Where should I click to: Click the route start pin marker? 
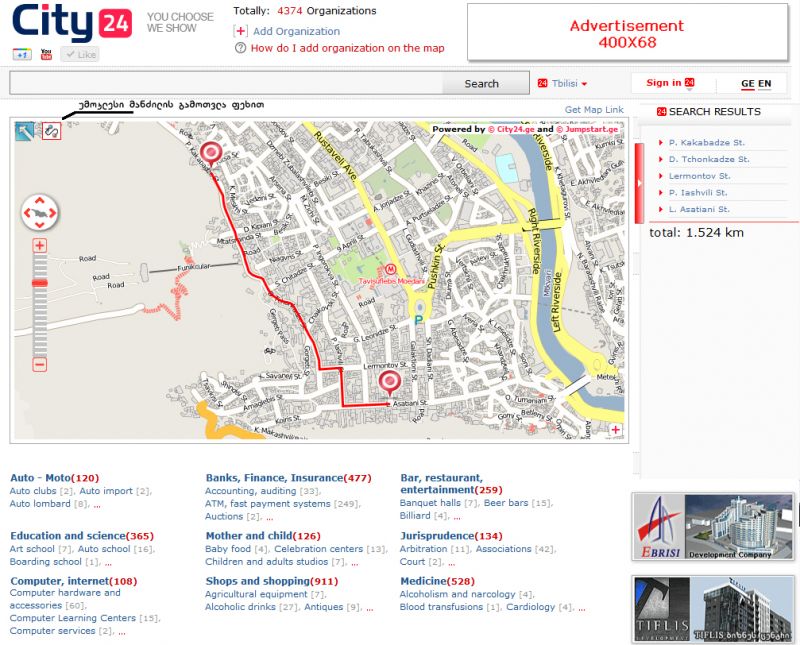pyautogui.click(x=210, y=153)
